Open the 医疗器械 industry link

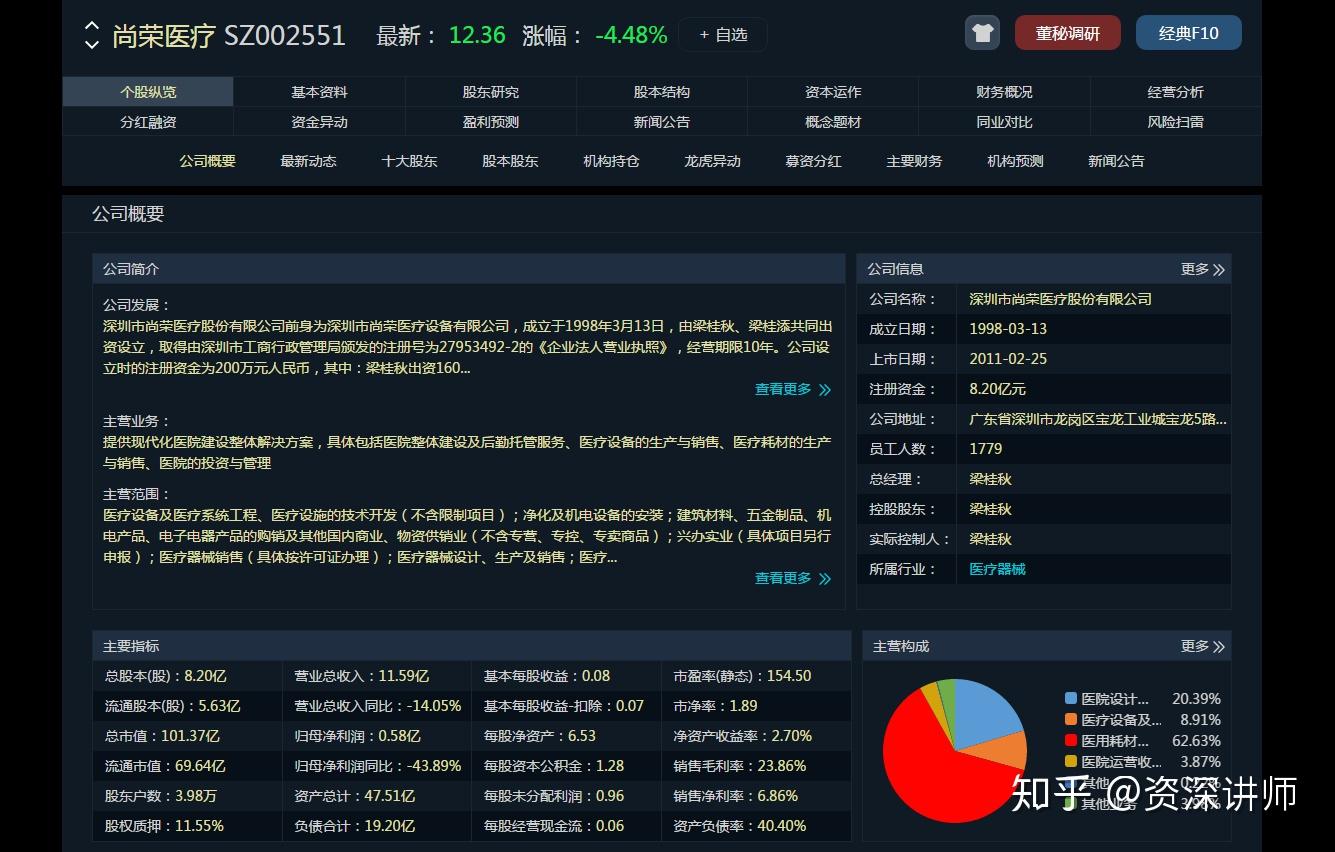[997, 569]
